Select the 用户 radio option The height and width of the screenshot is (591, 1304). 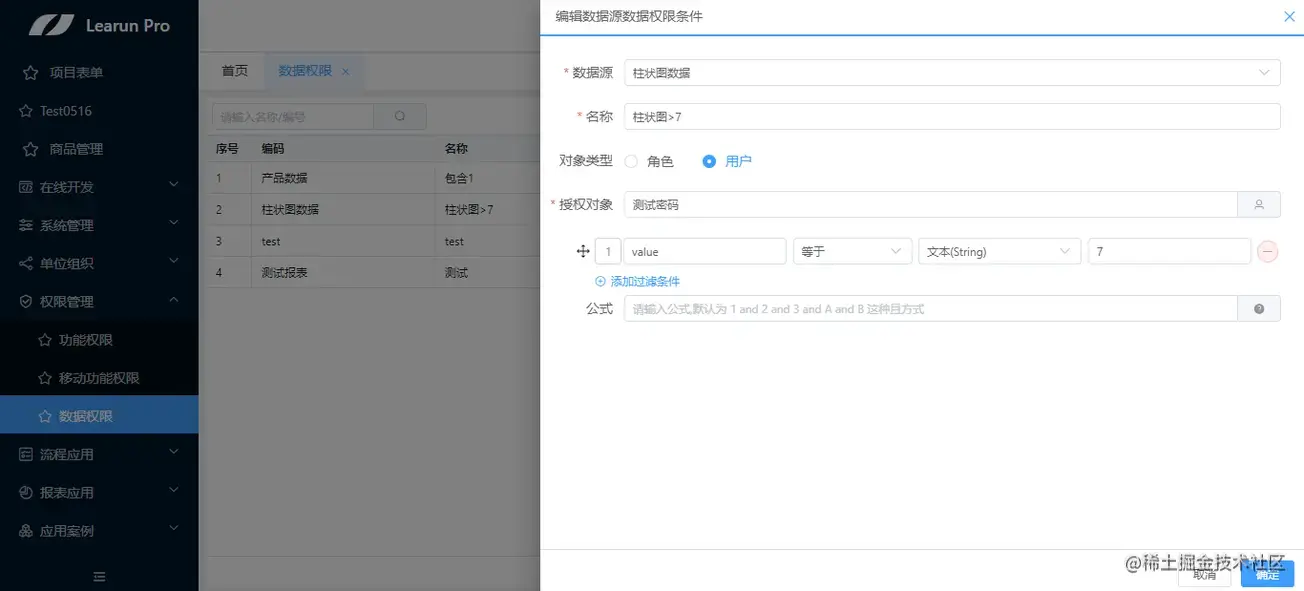[x=709, y=161]
